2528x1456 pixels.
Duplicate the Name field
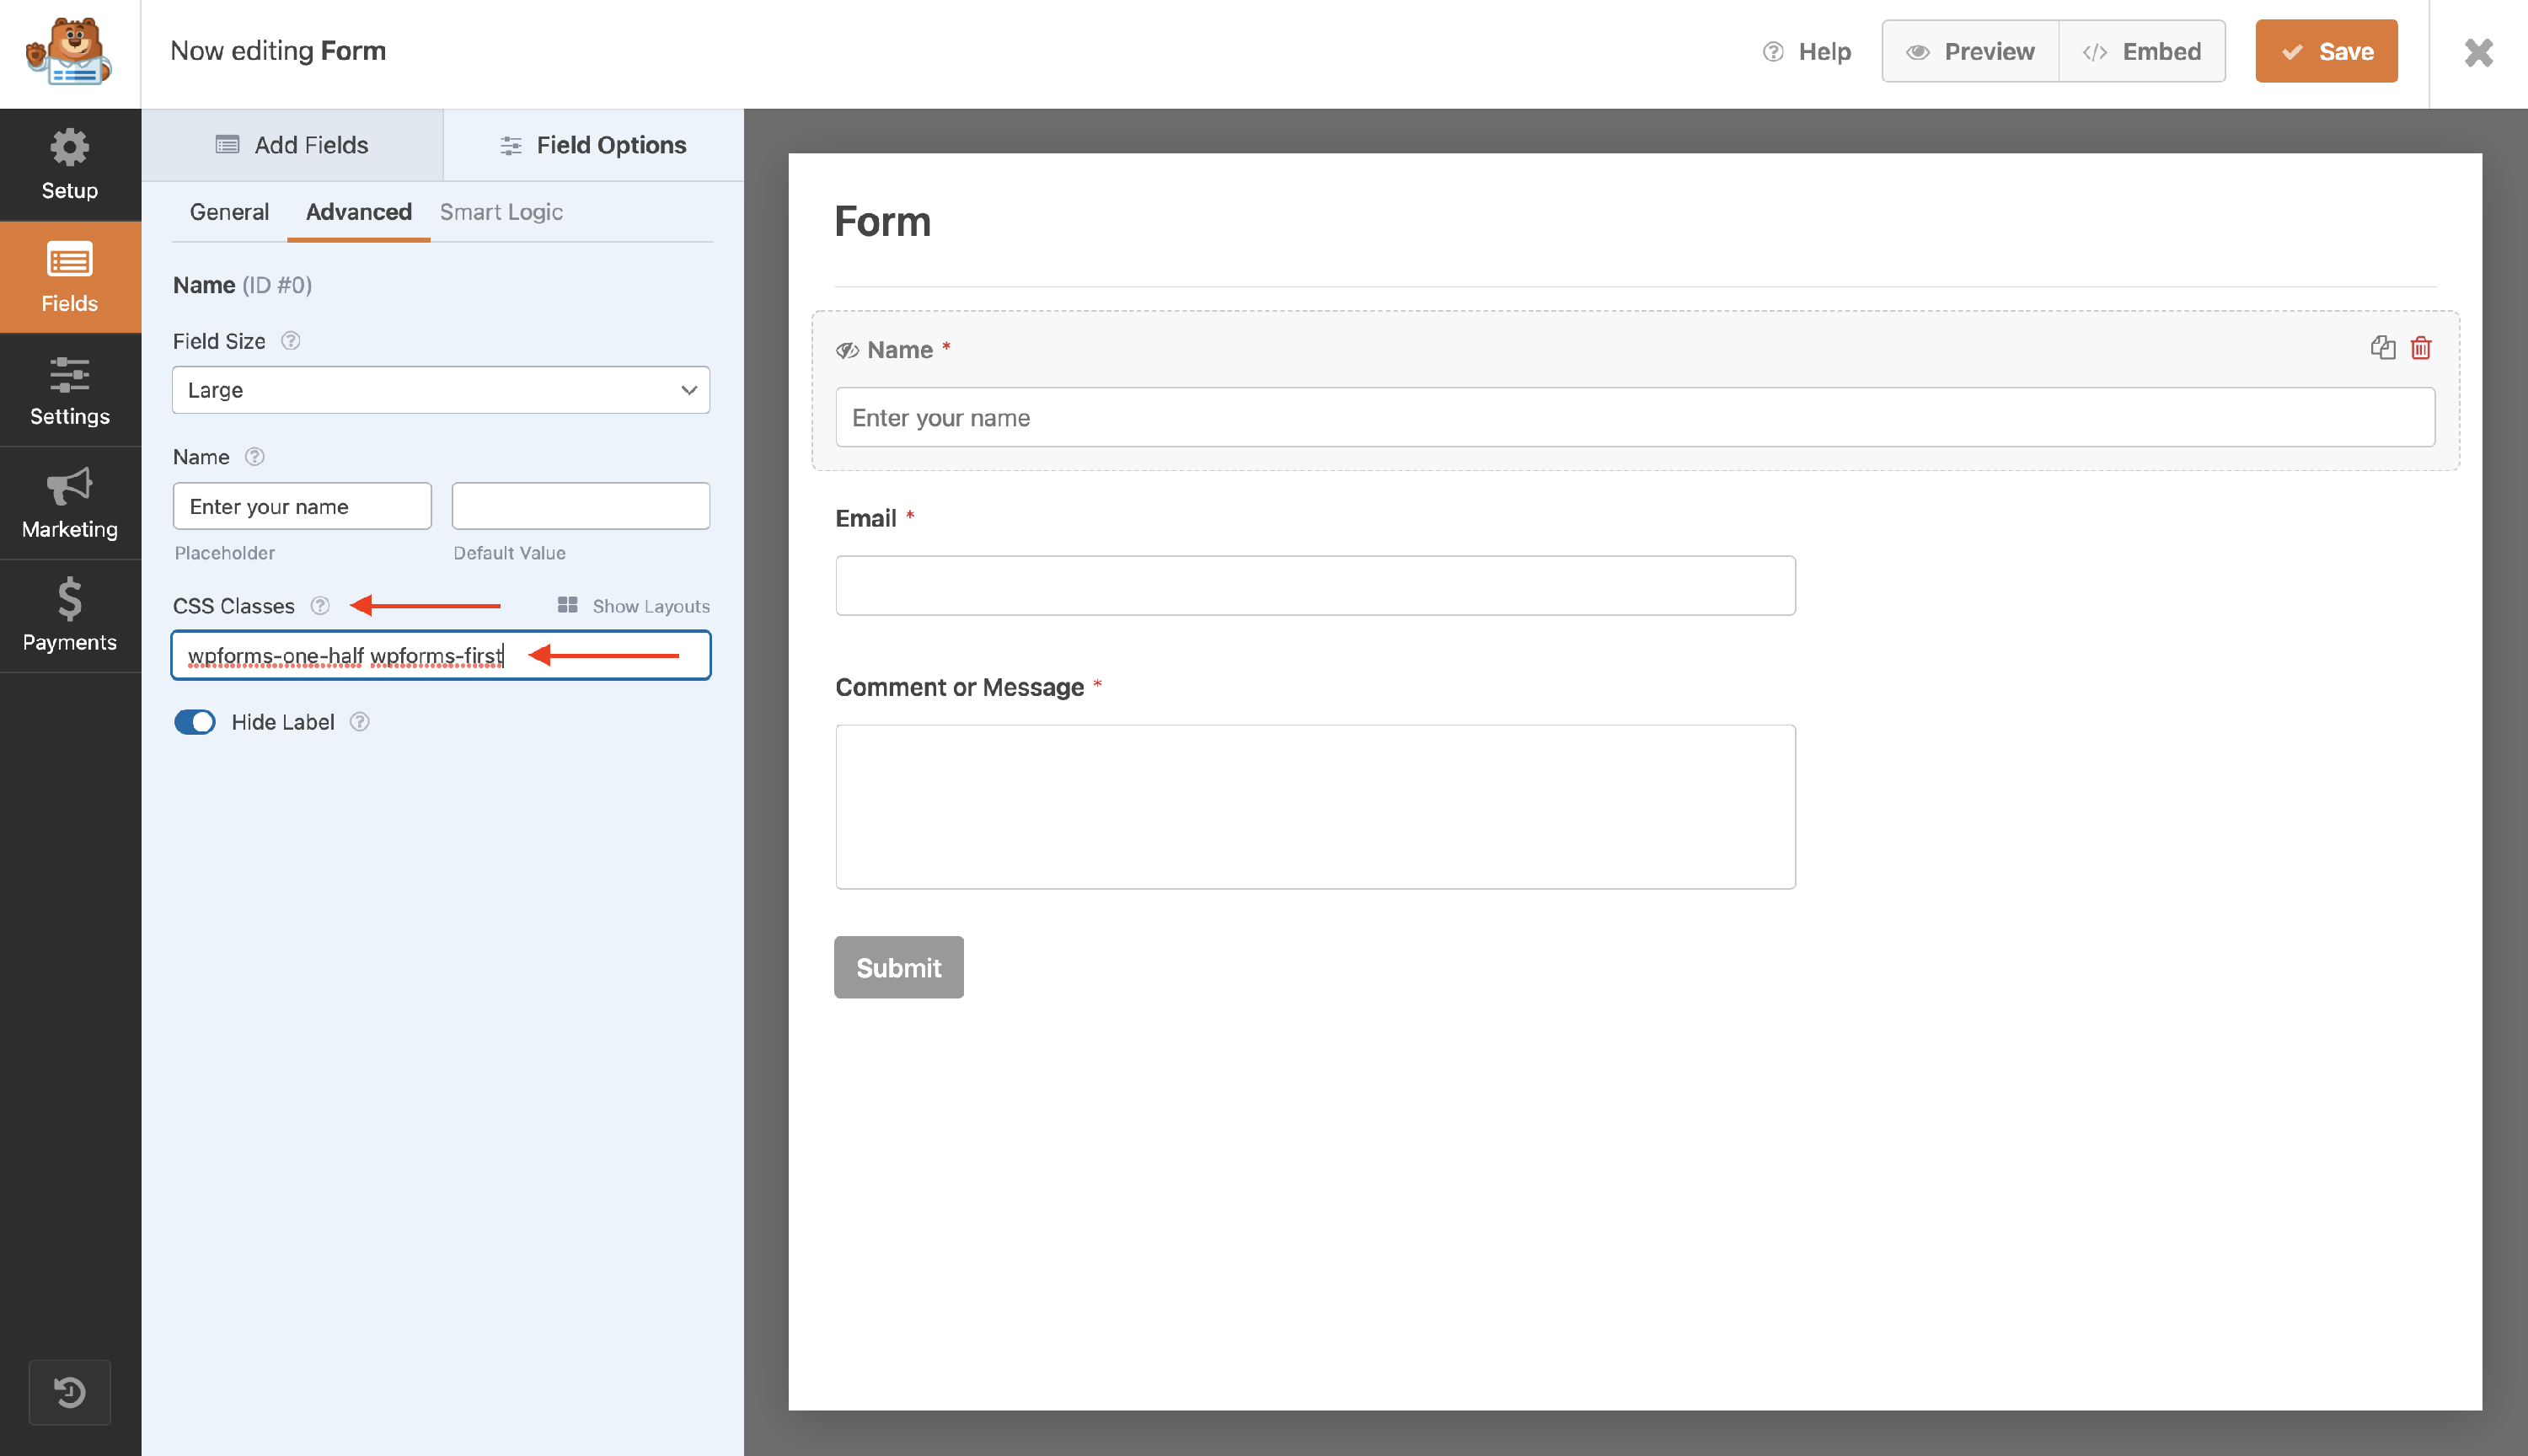[x=2382, y=348]
